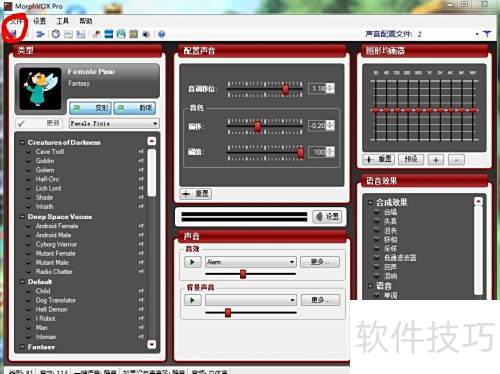Click the olive square toolbar icon

coord(134,34)
